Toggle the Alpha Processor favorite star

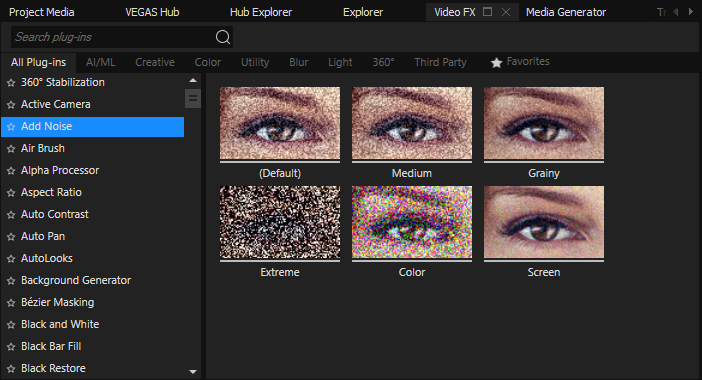(x=11, y=171)
